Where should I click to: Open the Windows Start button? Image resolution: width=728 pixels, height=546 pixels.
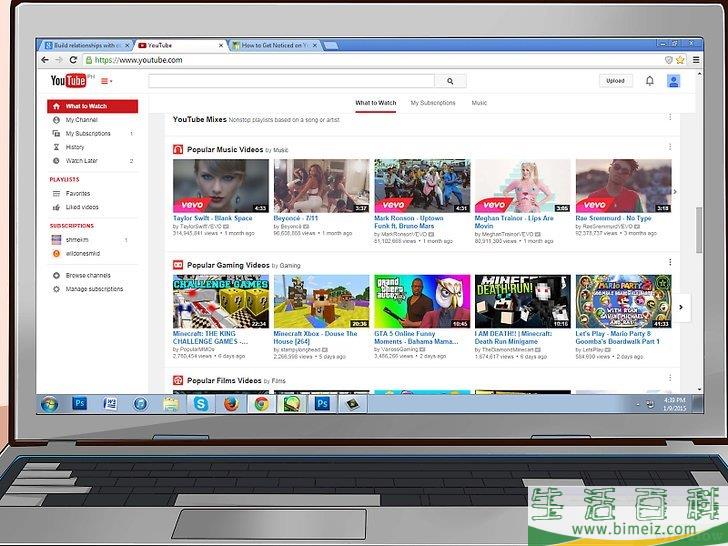tap(49, 404)
